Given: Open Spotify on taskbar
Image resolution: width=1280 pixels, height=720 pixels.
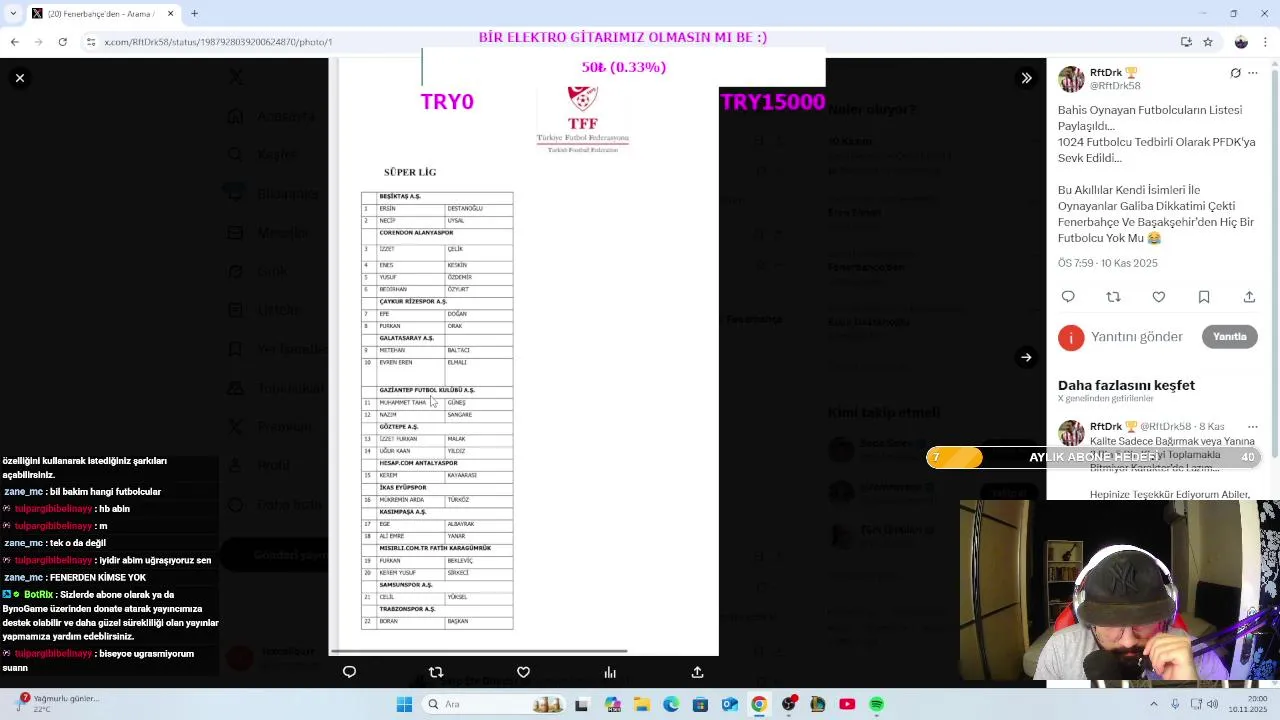Looking at the screenshot, I should coord(877,704).
